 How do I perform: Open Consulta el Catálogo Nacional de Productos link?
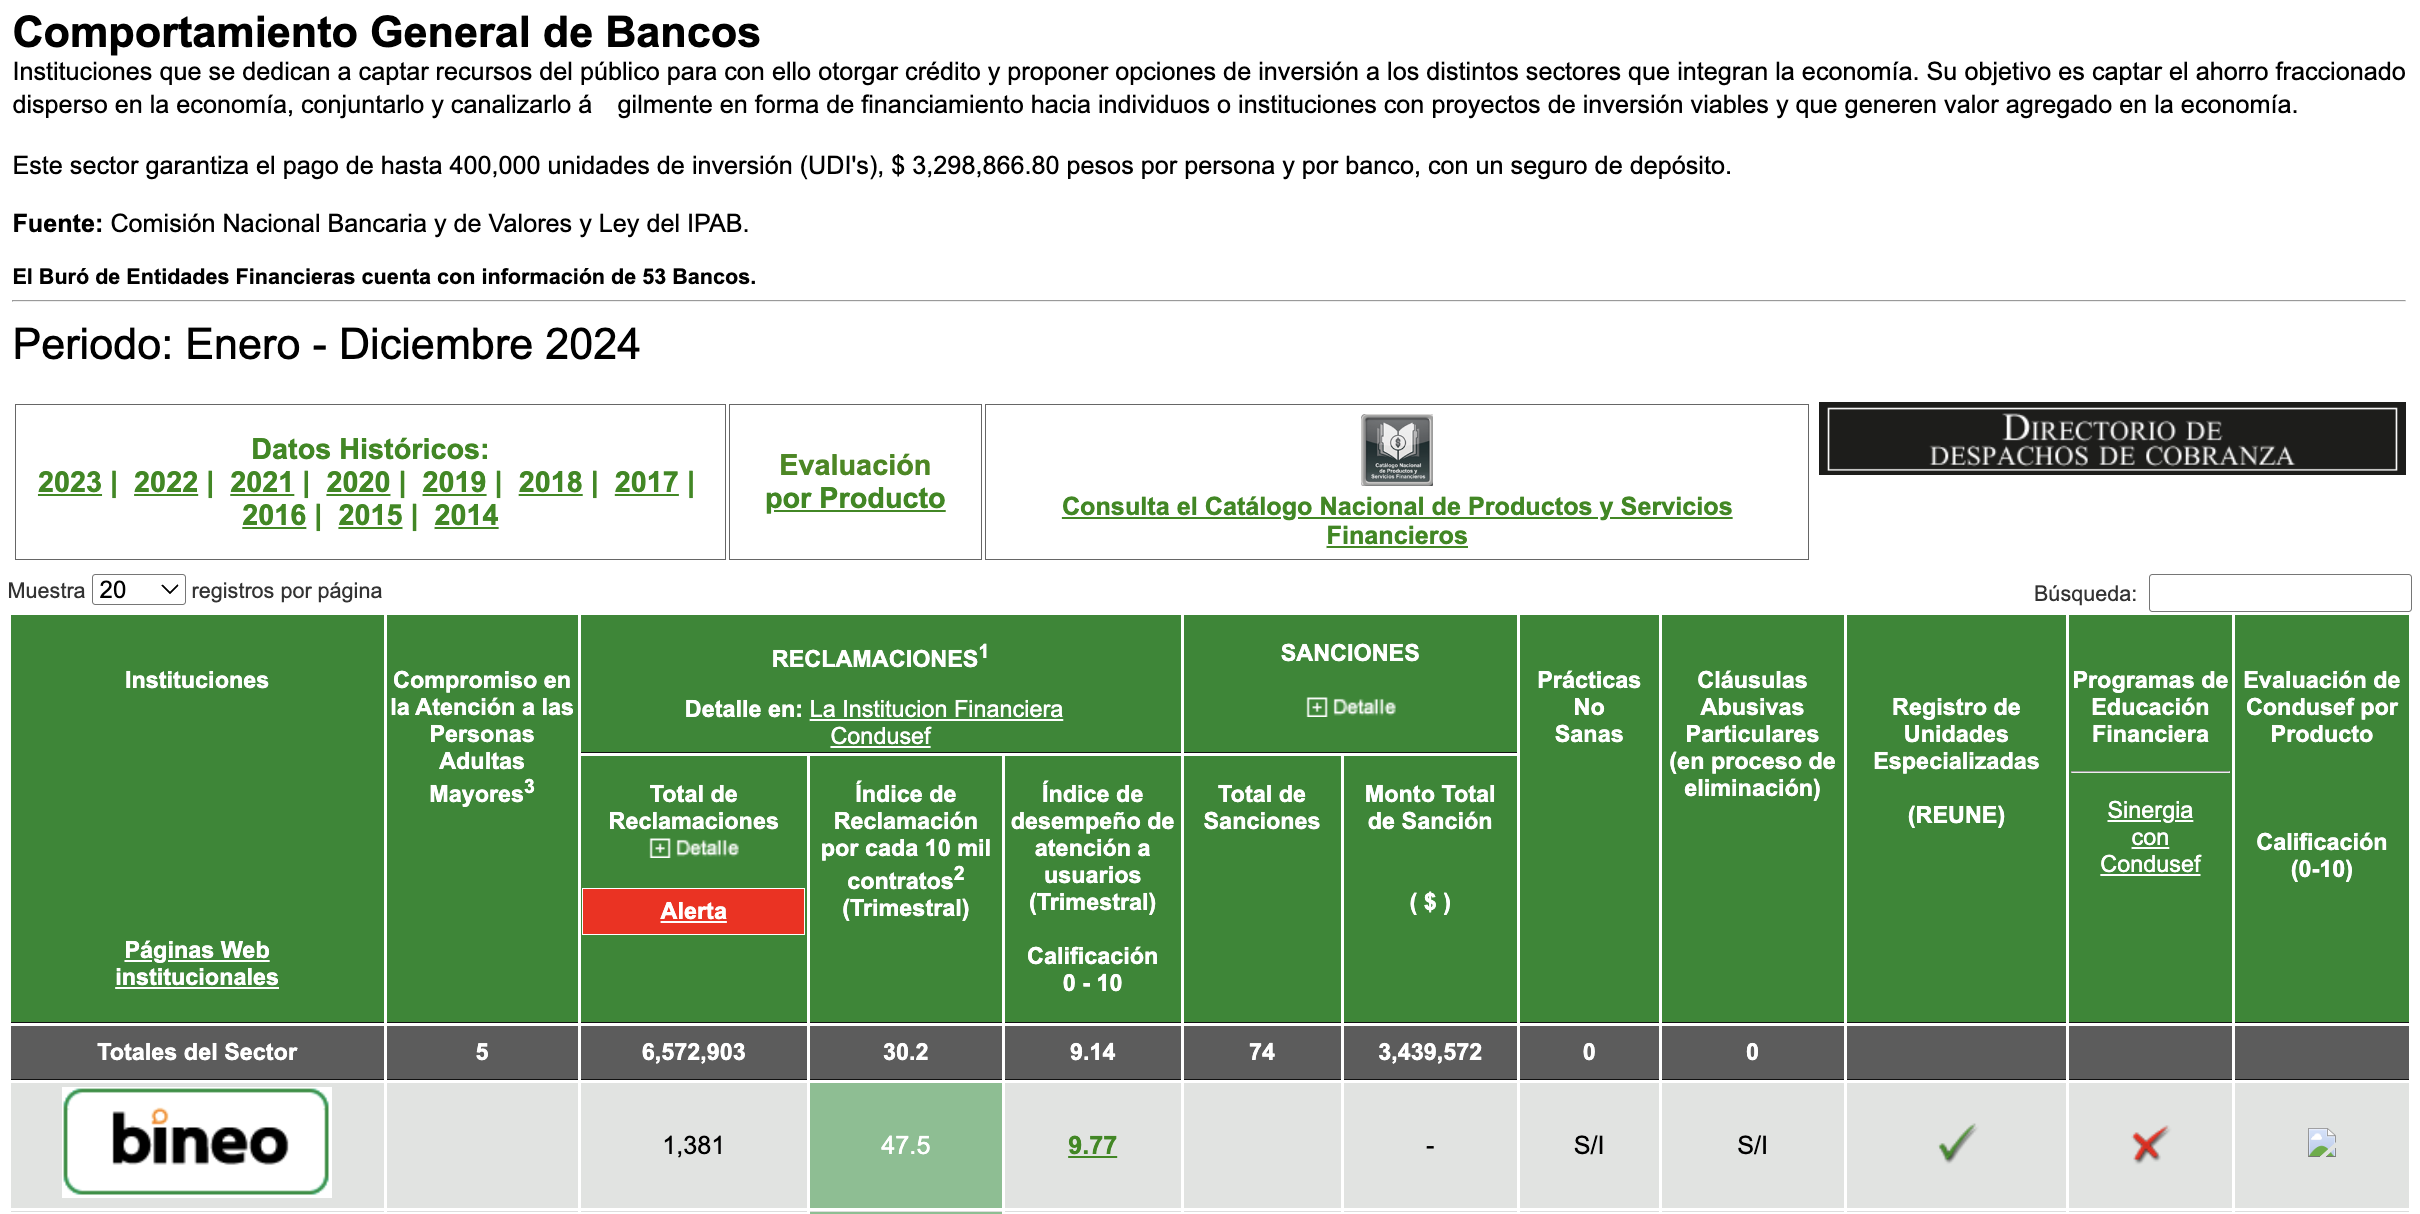(1397, 520)
